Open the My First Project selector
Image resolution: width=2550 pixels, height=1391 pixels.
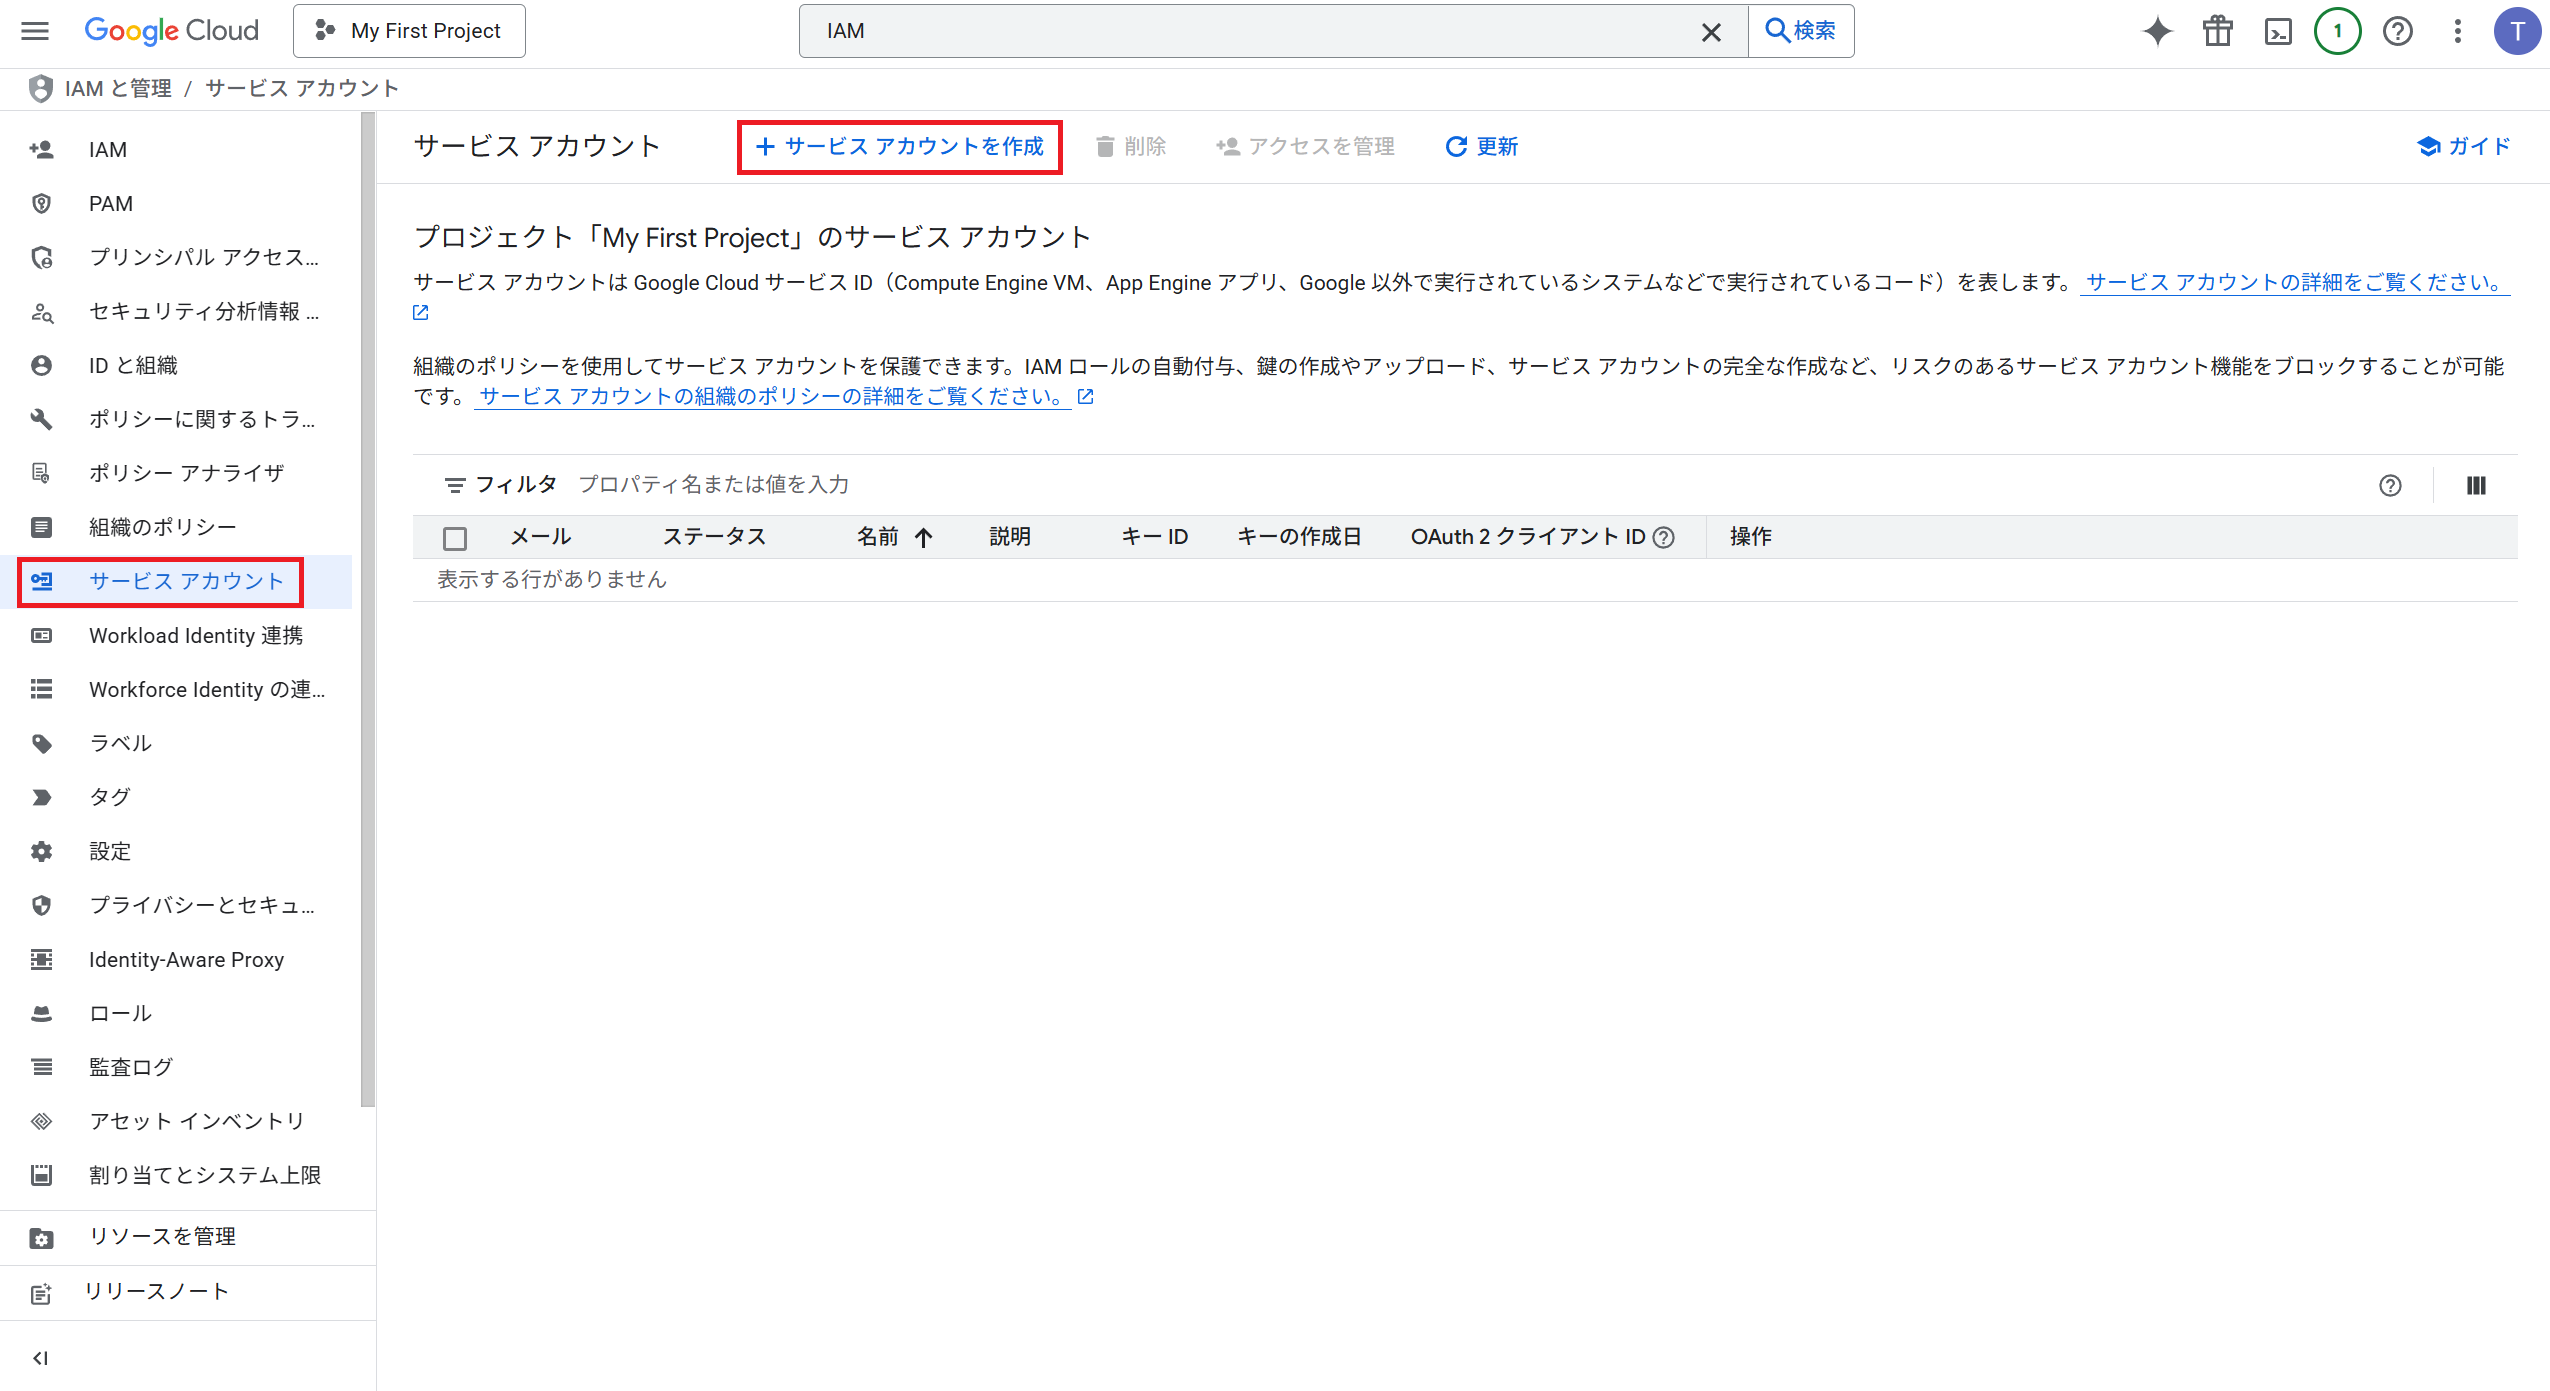click(409, 31)
